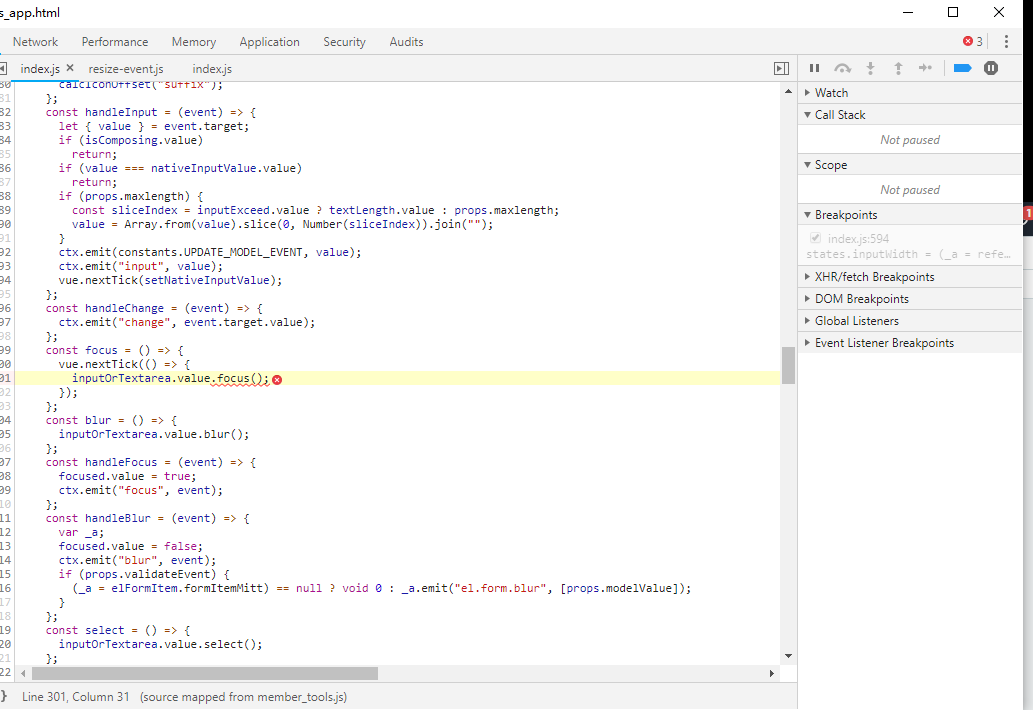Click the highlighted line 301 focus() code
Screen dimensions: 1033x710
click(x=171, y=378)
